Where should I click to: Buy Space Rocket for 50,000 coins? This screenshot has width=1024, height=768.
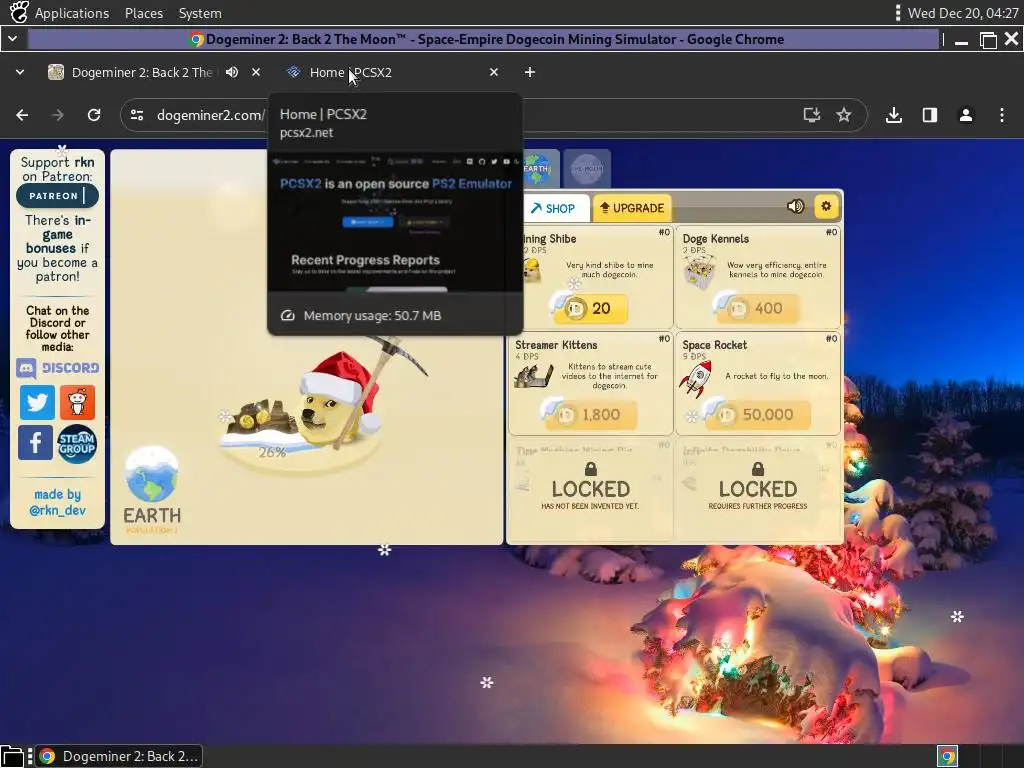pyautogui.click(x=758, y=415)
